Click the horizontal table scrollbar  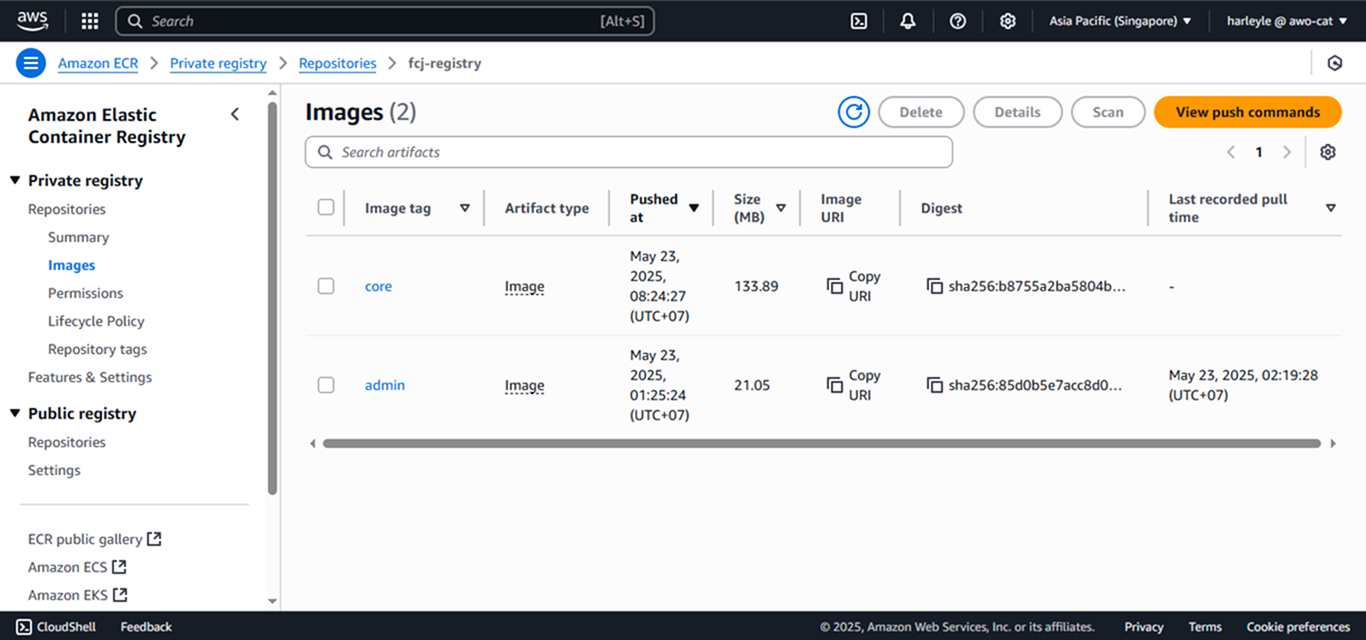coord(821,443)
